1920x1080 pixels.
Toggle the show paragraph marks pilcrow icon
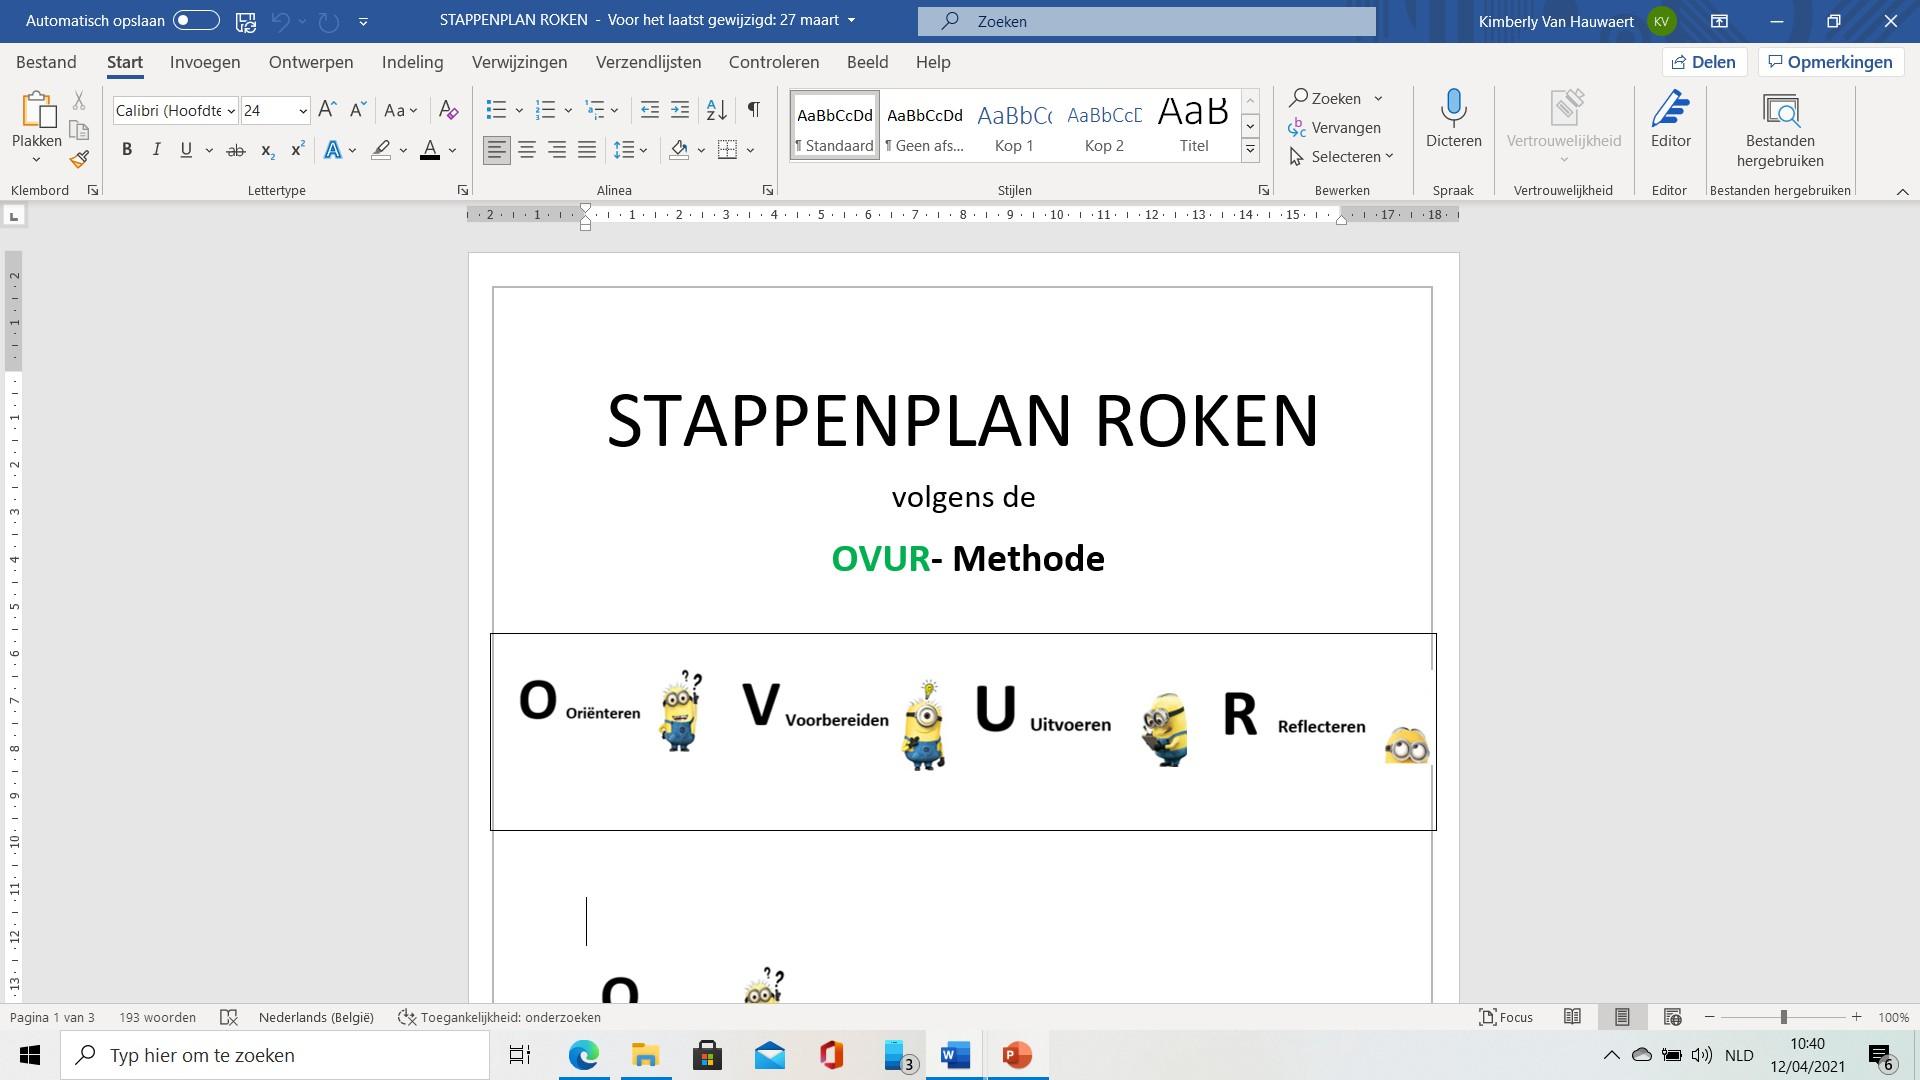[754, 109]
